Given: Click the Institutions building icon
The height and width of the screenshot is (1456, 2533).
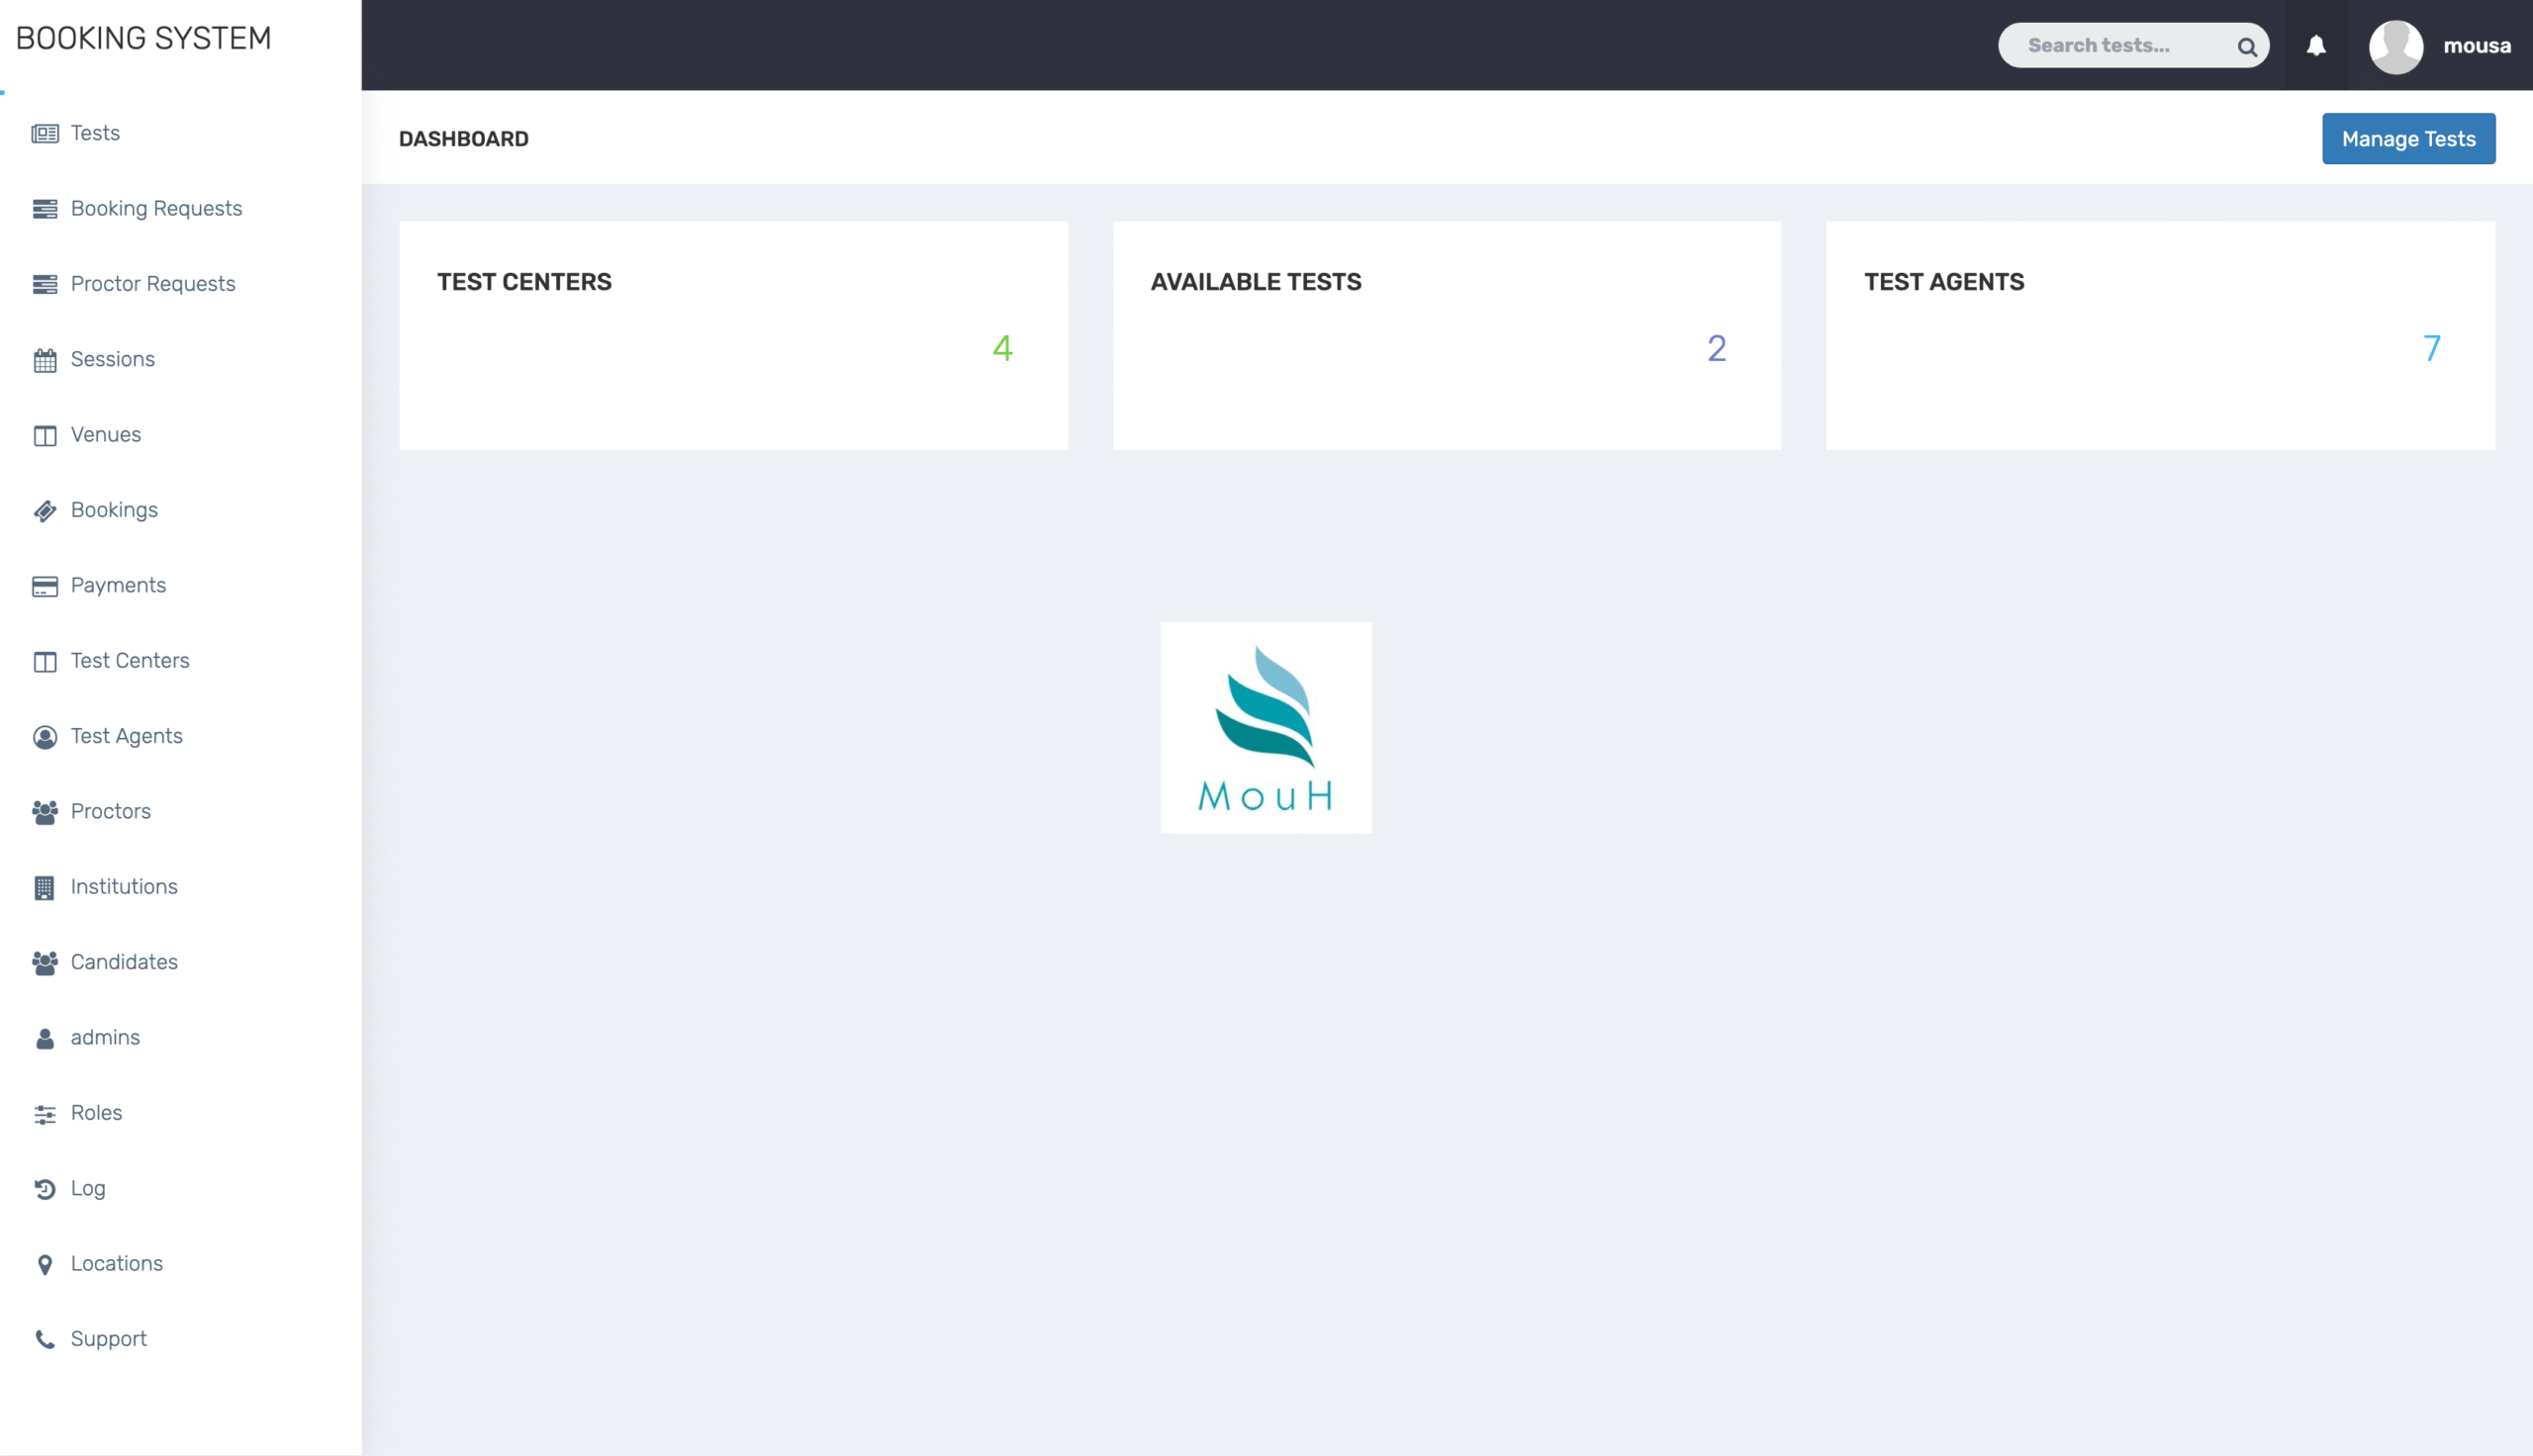Looking at the screenshot, I should click(x=45, y=888).
